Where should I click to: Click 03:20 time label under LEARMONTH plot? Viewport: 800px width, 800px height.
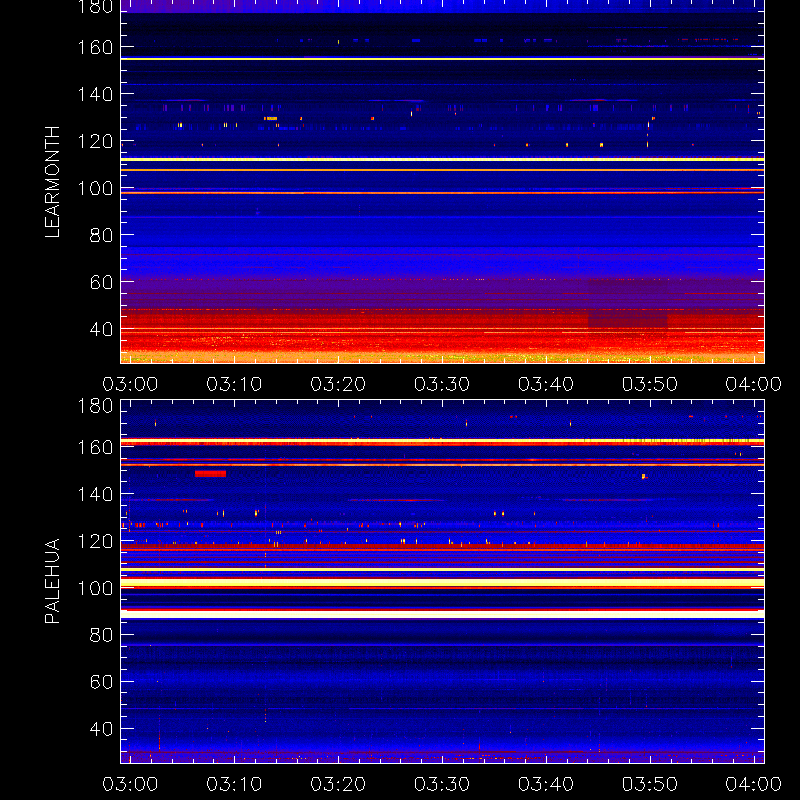pyautogui.click(x=338, y=384)
